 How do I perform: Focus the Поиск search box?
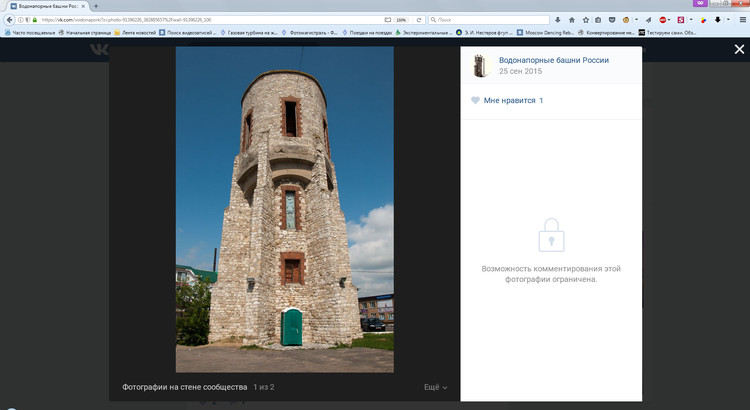click(489, 20)
